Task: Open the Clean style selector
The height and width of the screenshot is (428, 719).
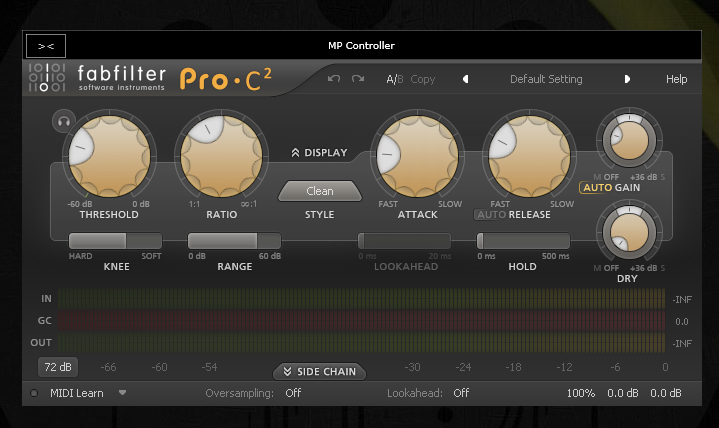Action: tap(320, 191)
